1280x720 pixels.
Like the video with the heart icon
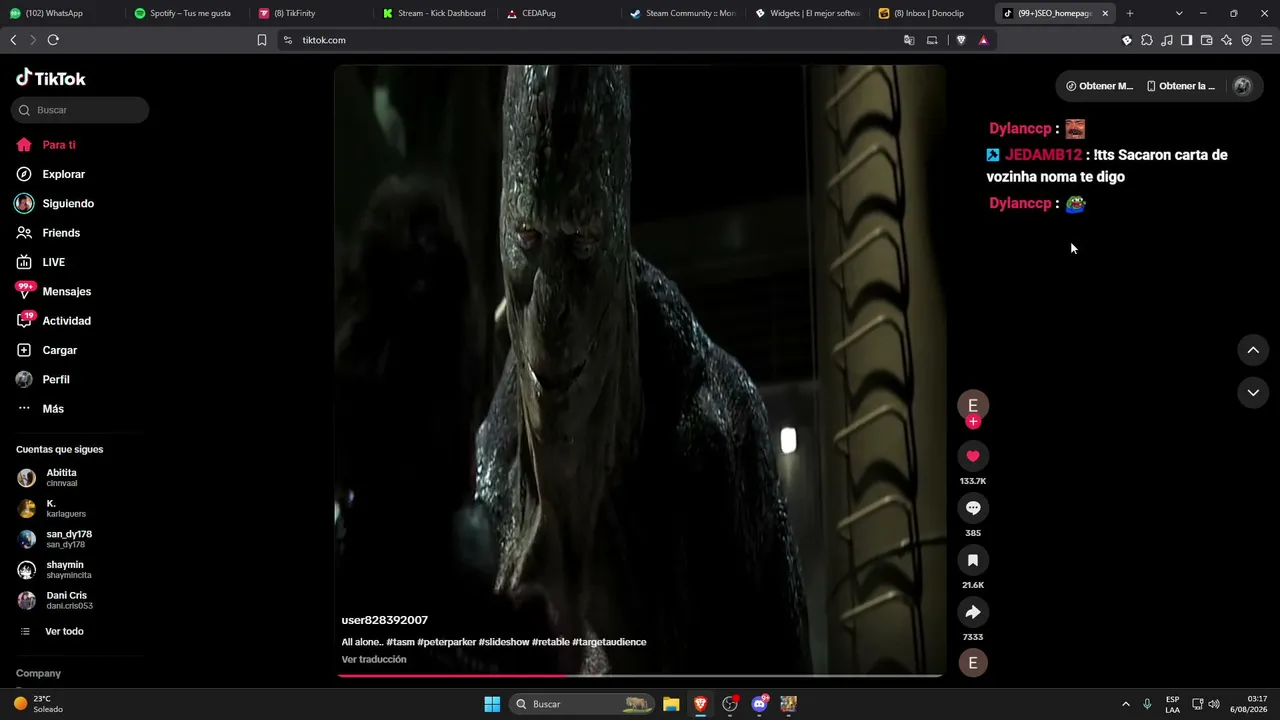click(973, 456)
